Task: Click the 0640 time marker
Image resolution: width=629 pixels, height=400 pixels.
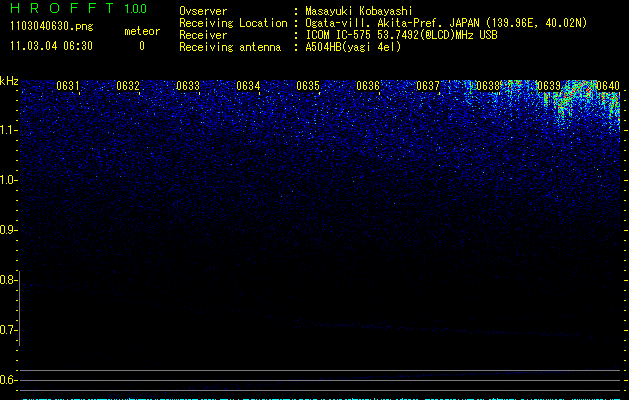Action: point(608,86)
